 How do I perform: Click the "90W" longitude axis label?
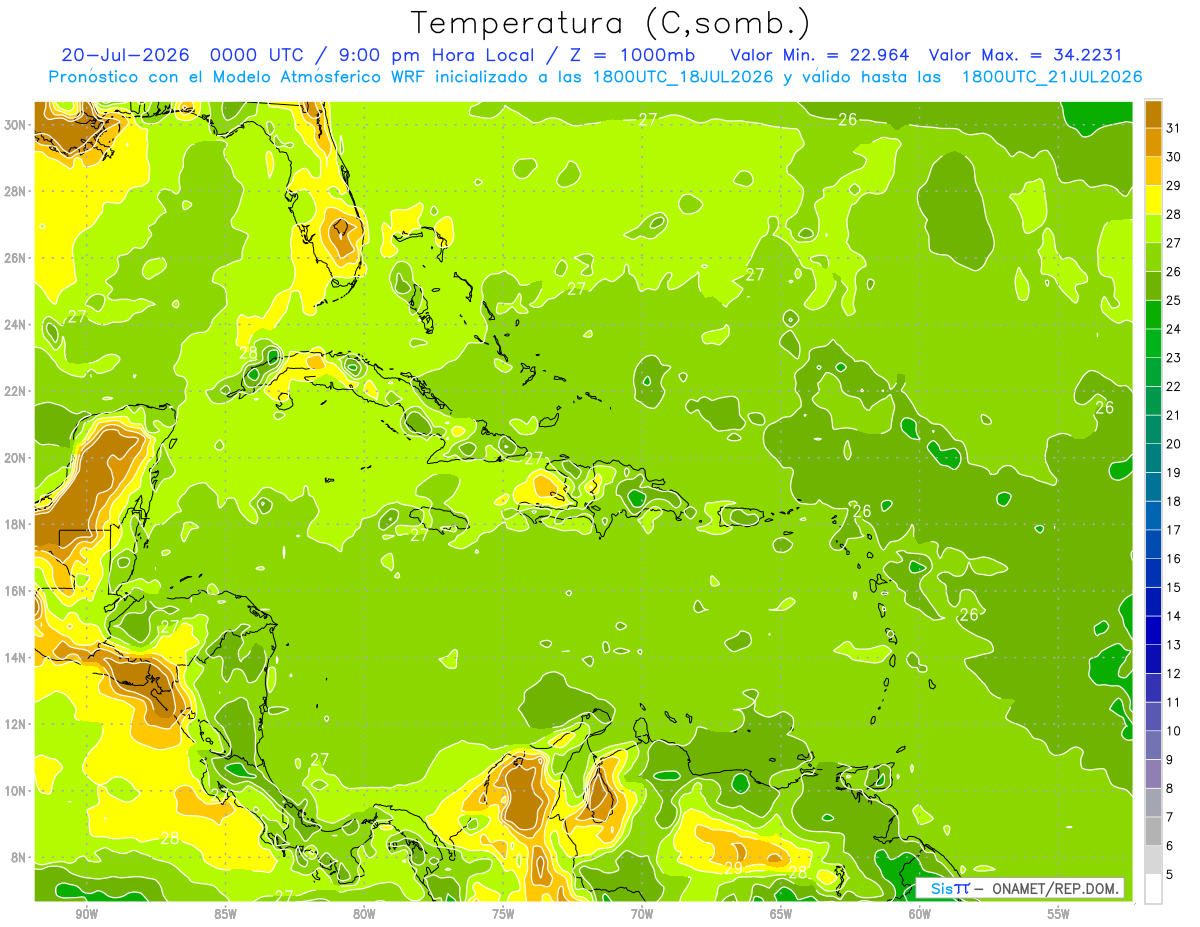[86, 914]
